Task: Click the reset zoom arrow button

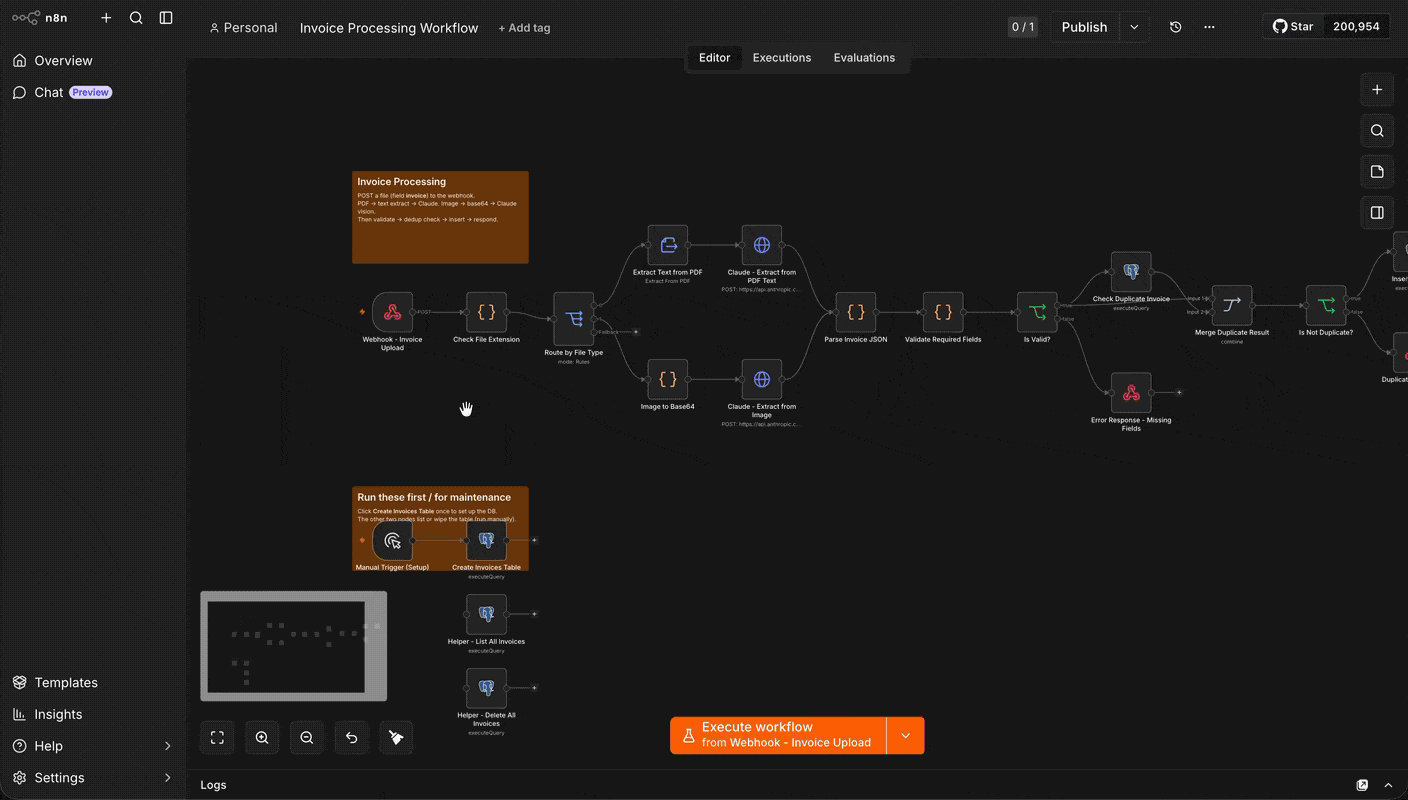Action: pos(352,738)
